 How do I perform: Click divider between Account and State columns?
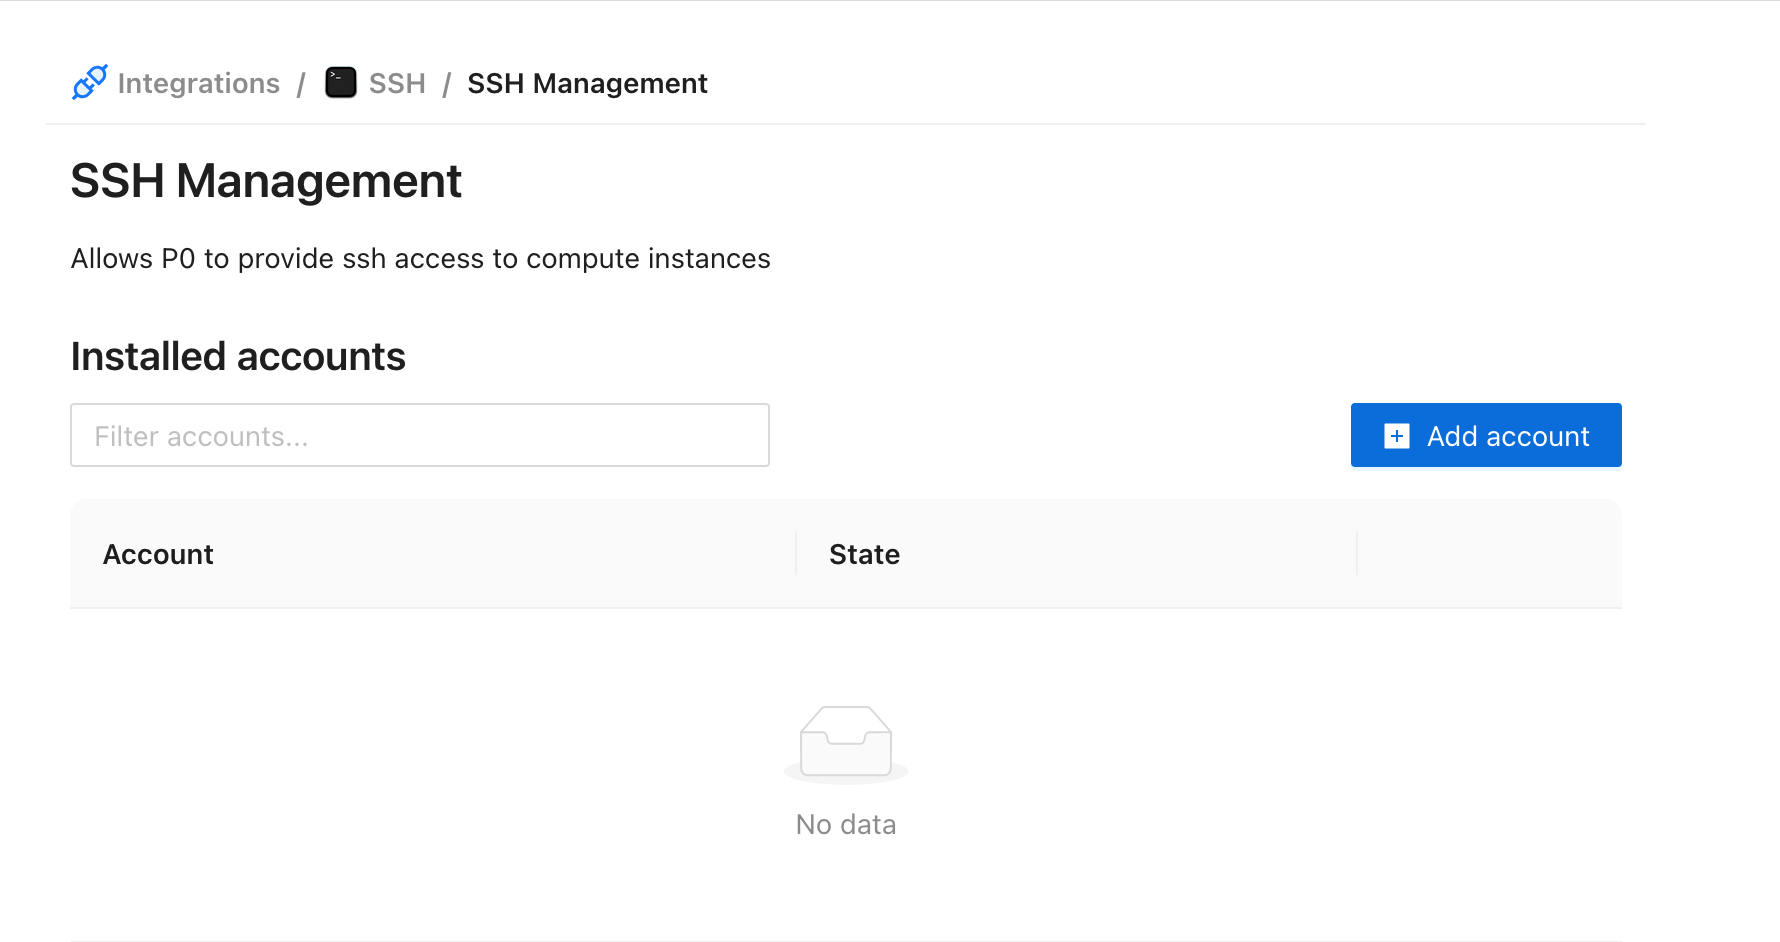coord(796,554)
